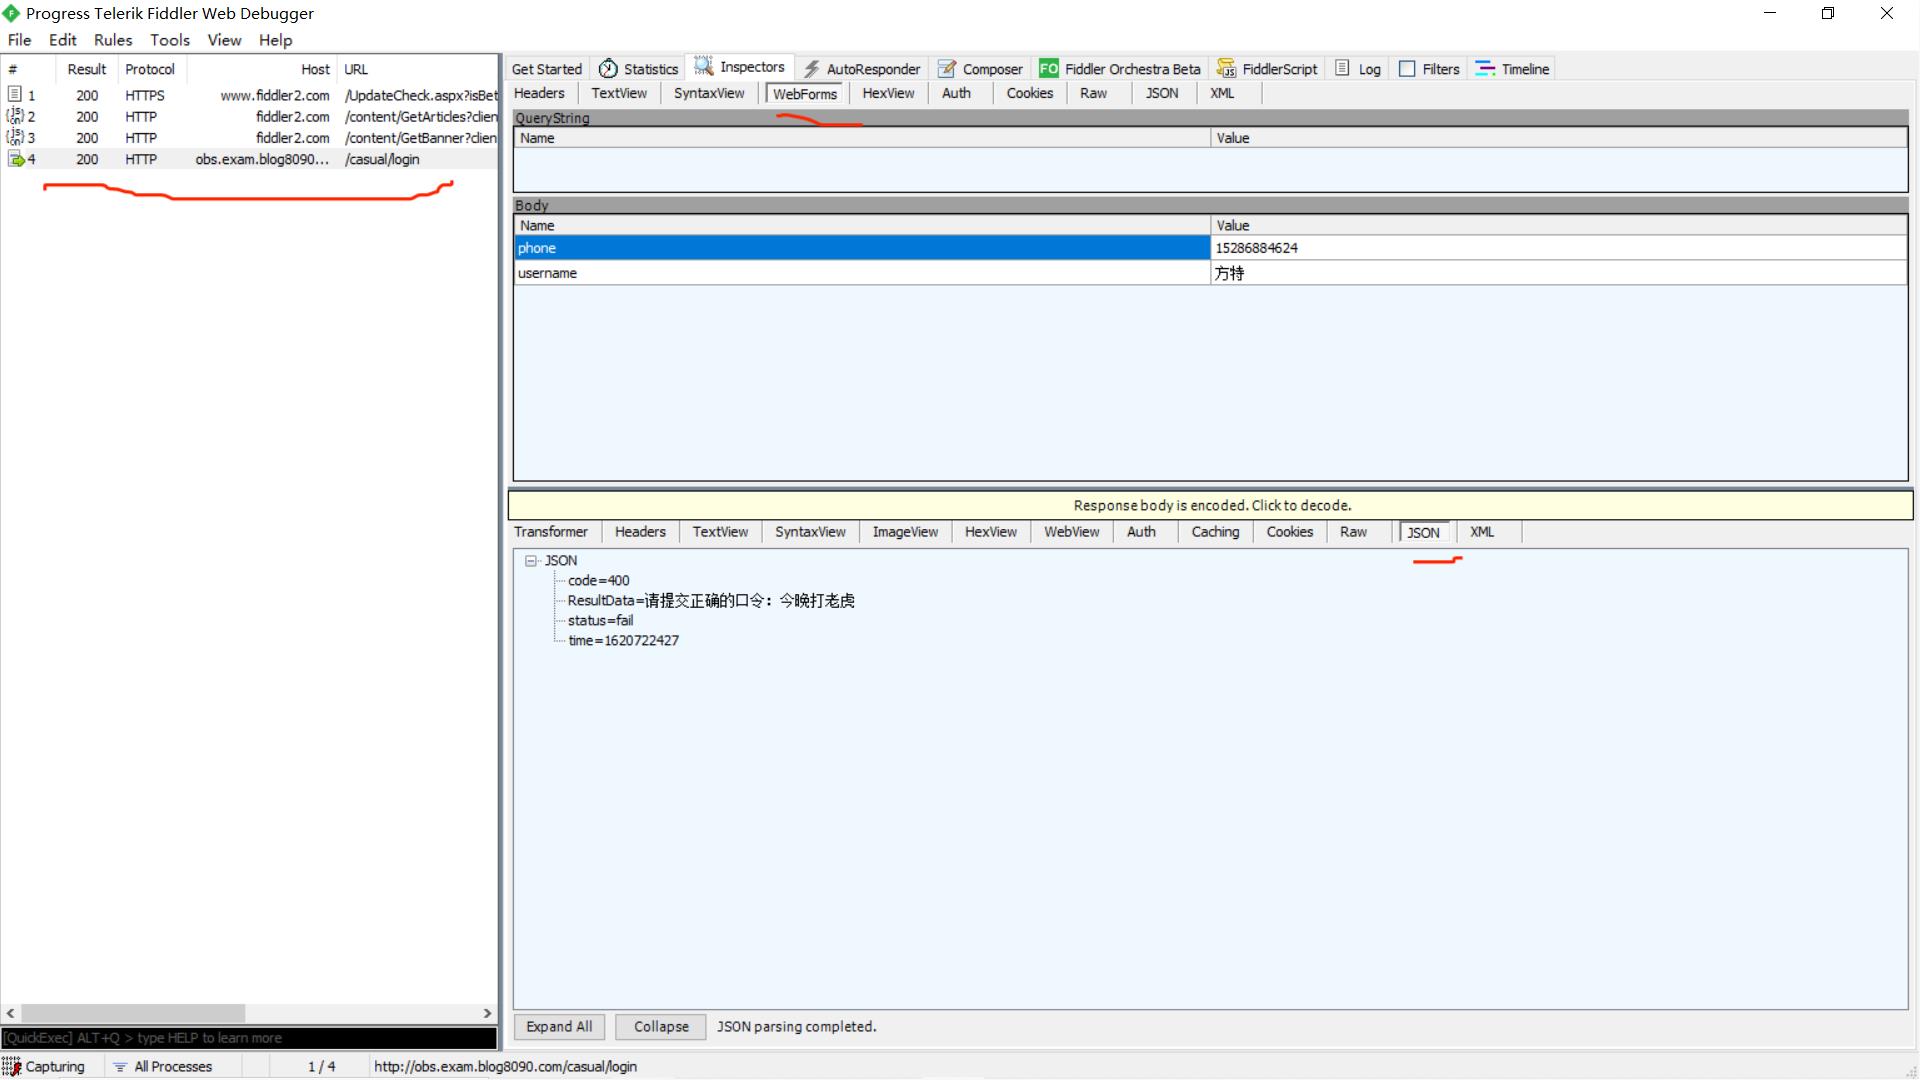Open request HexView tab

coord(888,93)
